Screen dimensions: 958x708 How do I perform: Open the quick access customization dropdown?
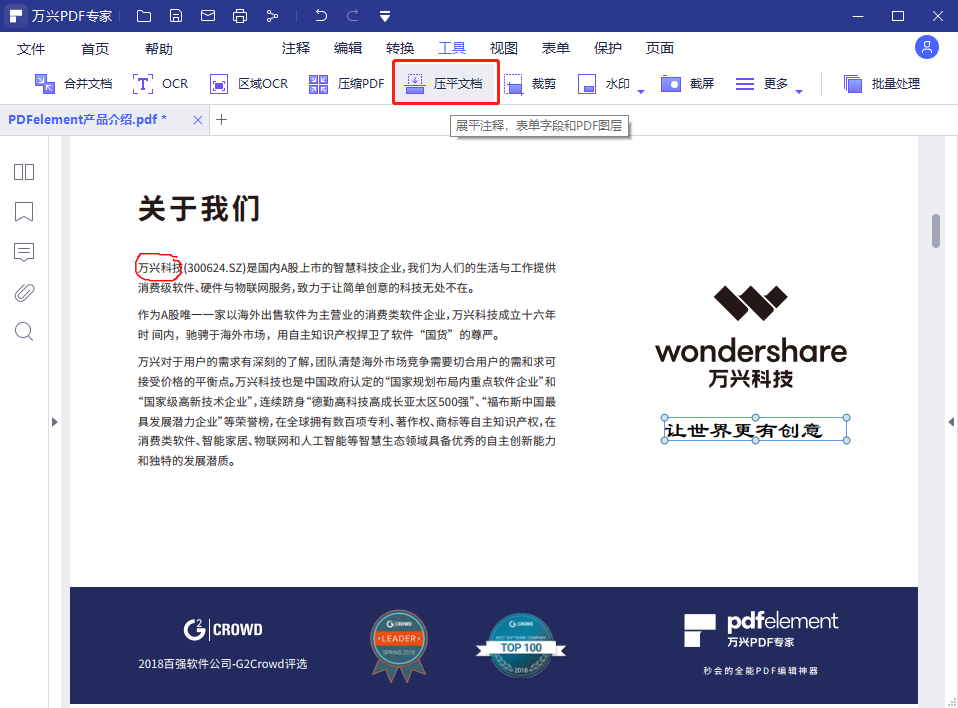[384, 15]
